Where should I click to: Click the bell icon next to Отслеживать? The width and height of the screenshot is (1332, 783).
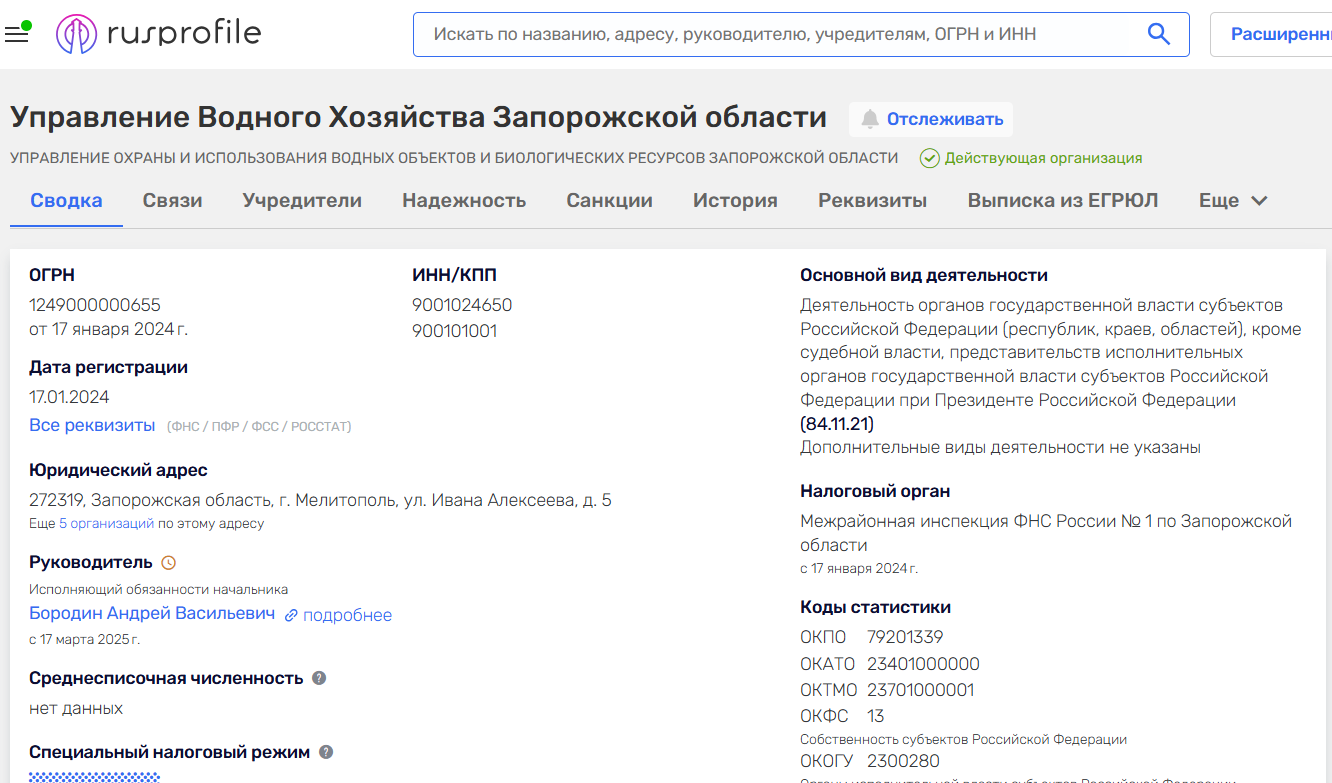coord(870,120)
